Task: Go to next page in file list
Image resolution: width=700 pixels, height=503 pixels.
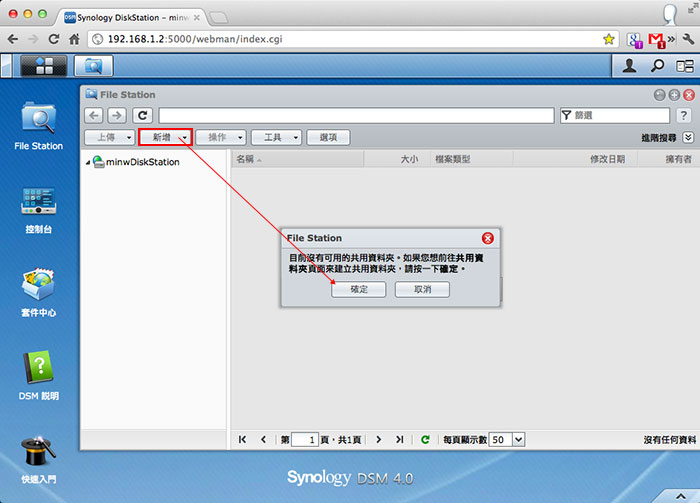Action: tap(379, 440)
